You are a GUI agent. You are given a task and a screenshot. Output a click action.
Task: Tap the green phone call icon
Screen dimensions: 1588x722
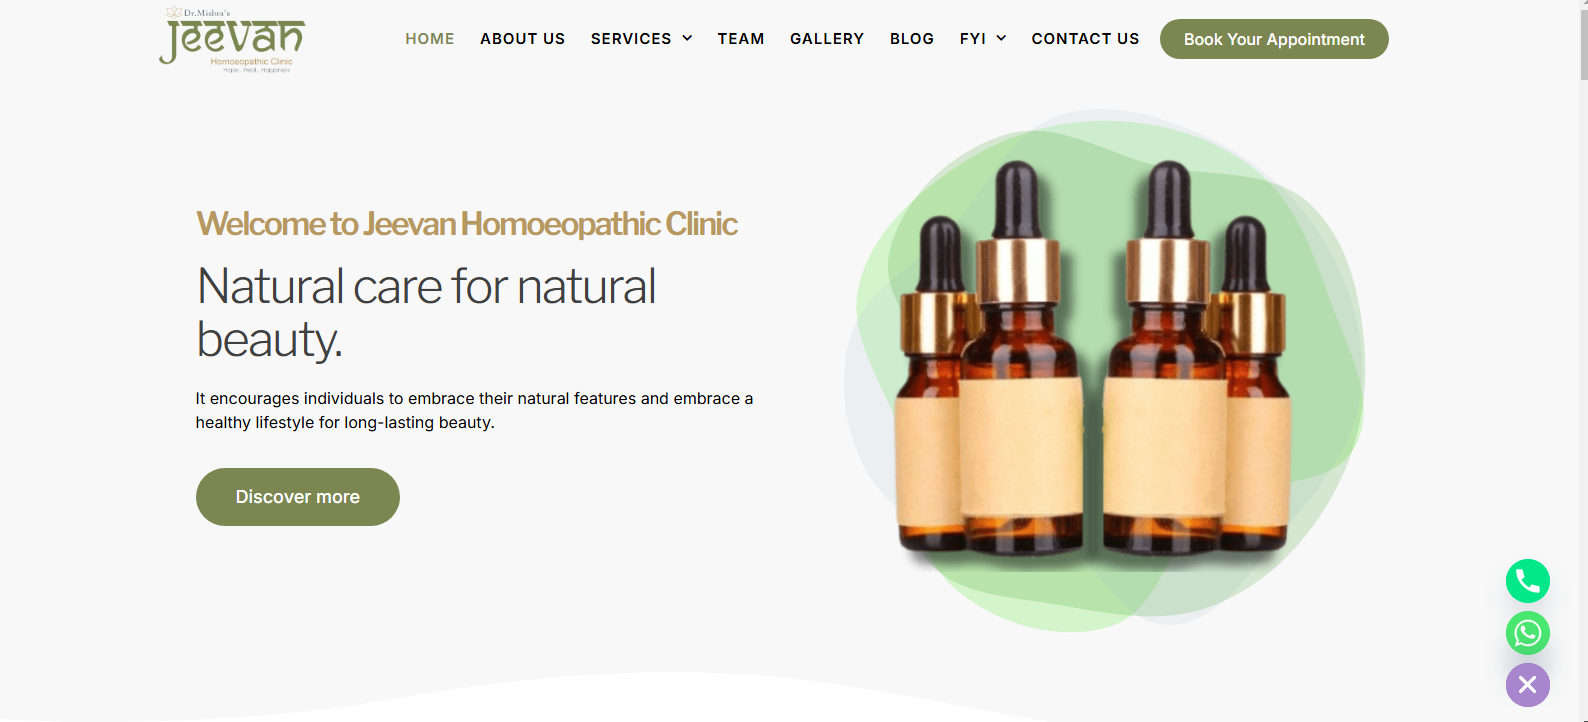pos(1527,581)
